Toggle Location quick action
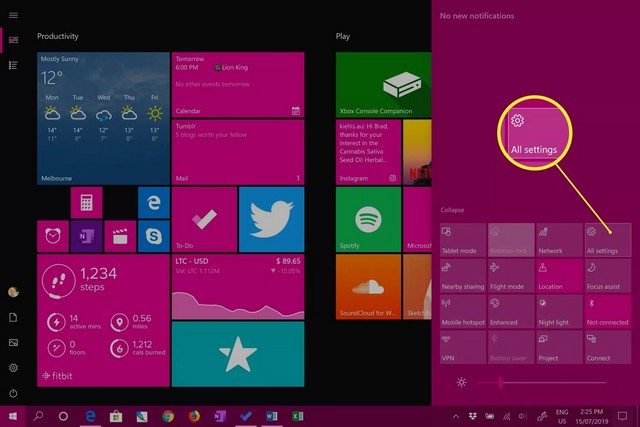Viewport: 640px width, 427px height. [x=559, y=276]
